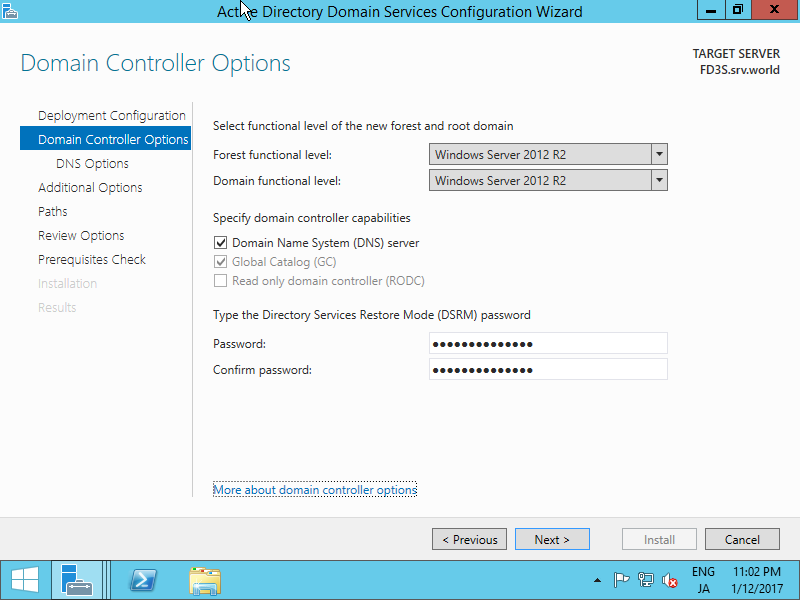Show hidden tray icons arrow
This screenshot has height=600, width=800.
(x=597, y=580)
